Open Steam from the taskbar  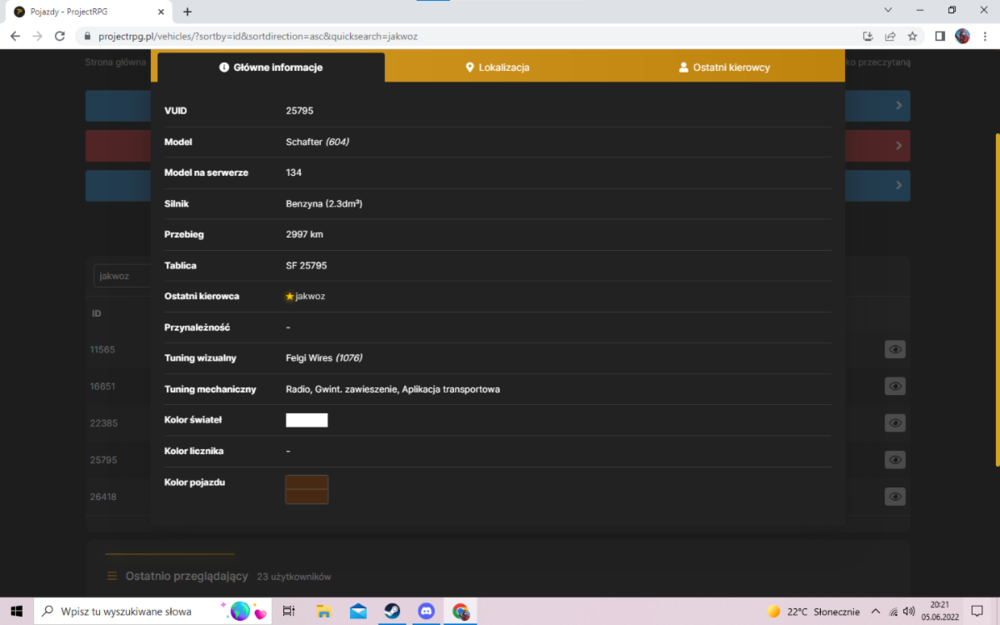[392, 611]
